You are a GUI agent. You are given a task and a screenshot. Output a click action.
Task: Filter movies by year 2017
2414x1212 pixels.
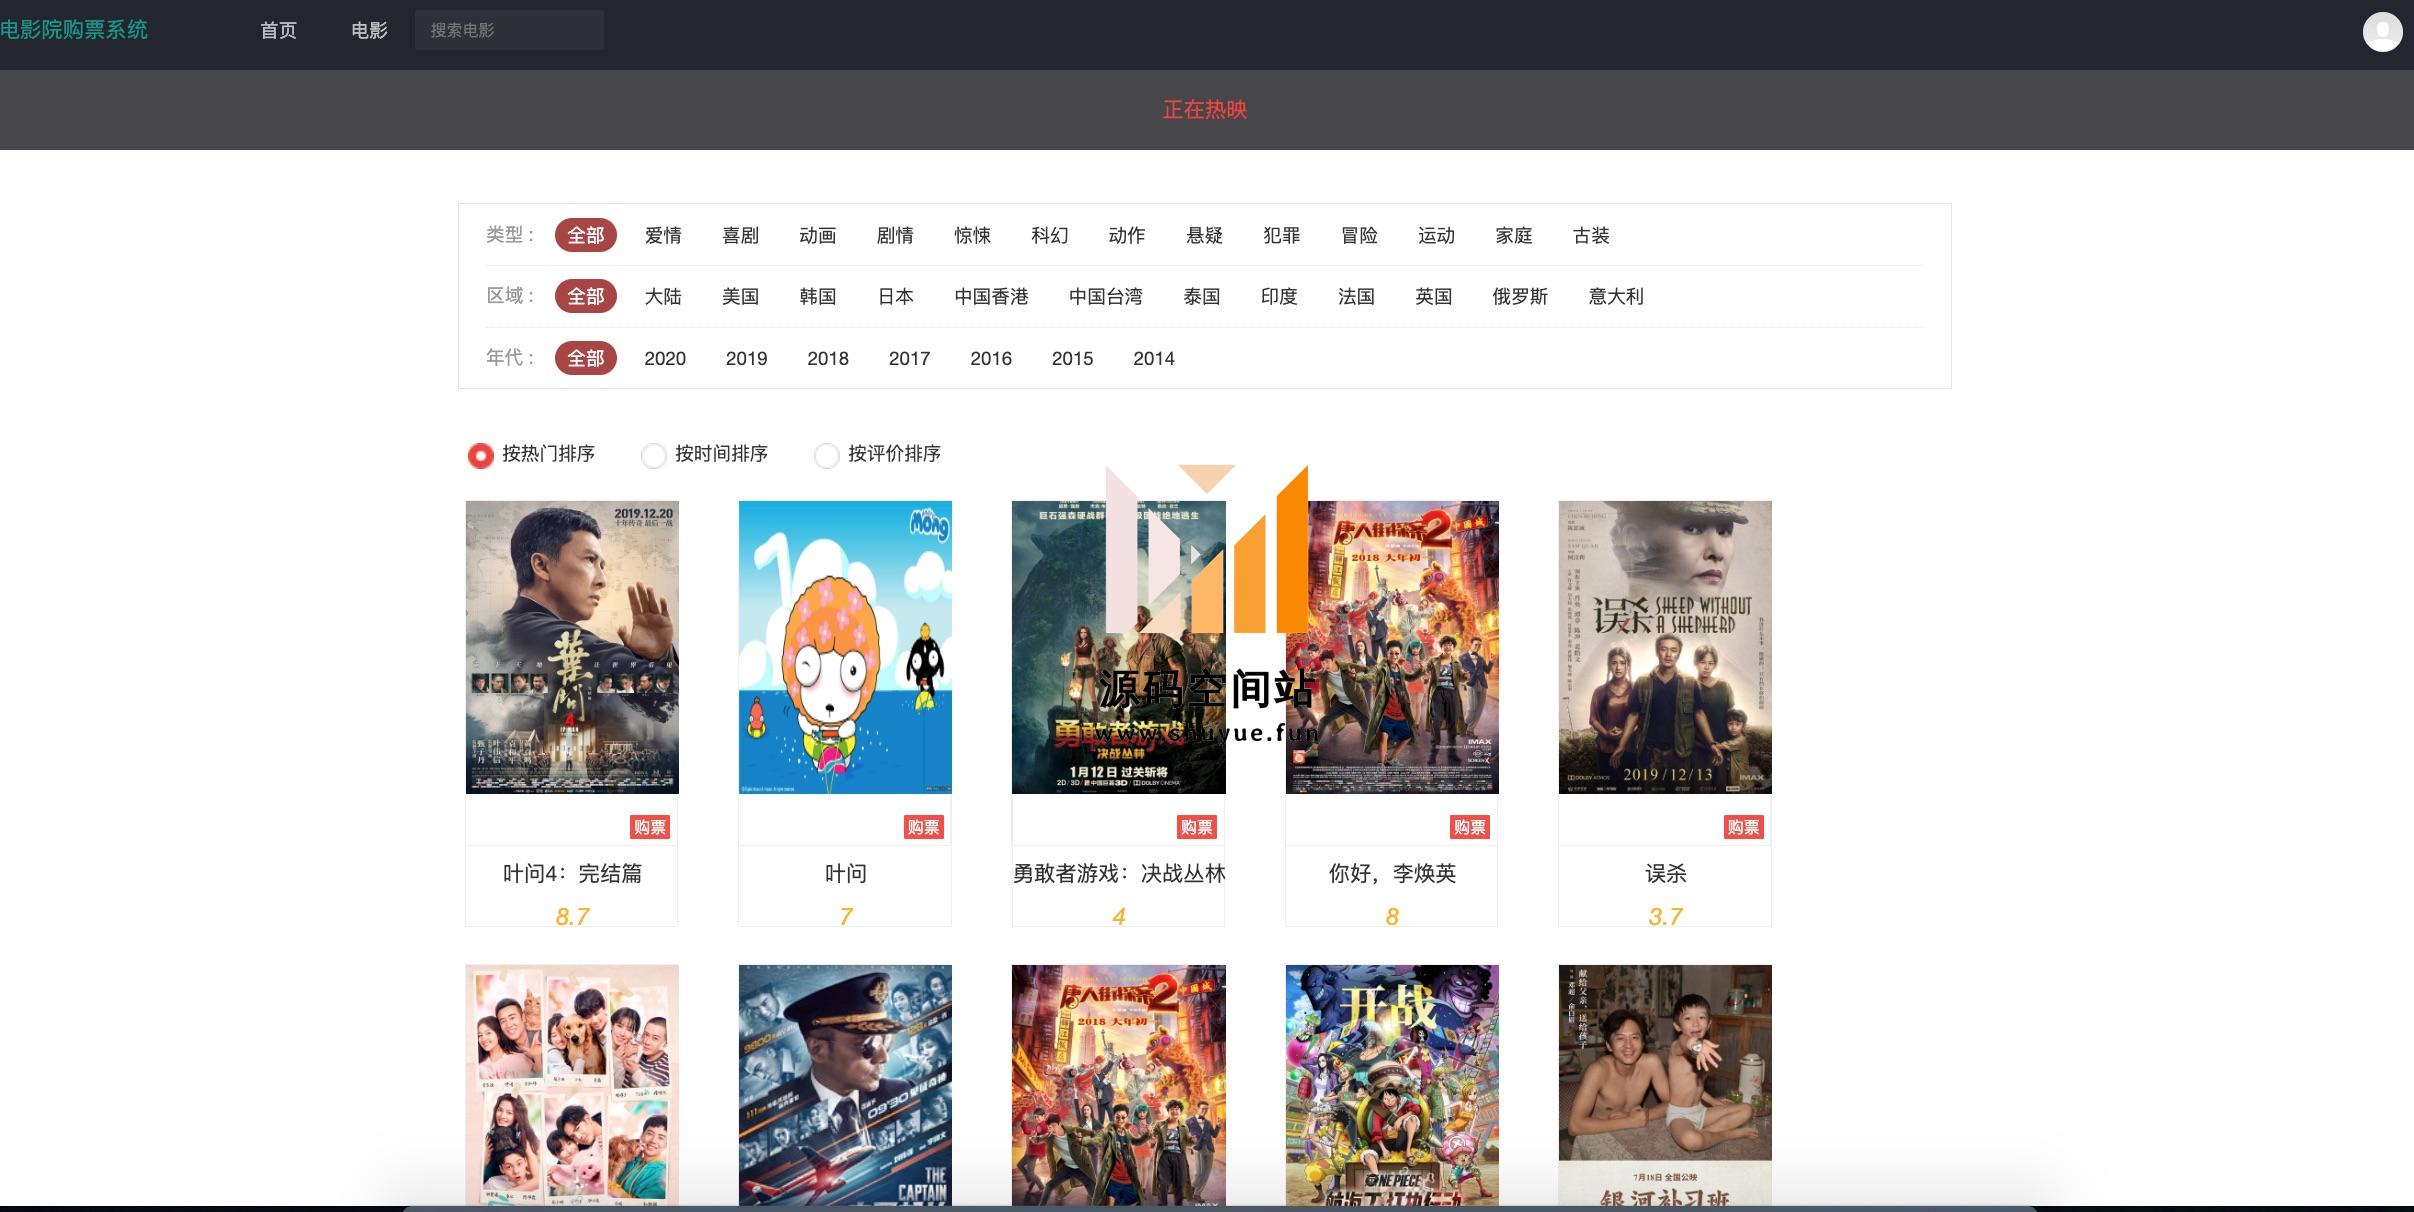(x=909, y=358)
